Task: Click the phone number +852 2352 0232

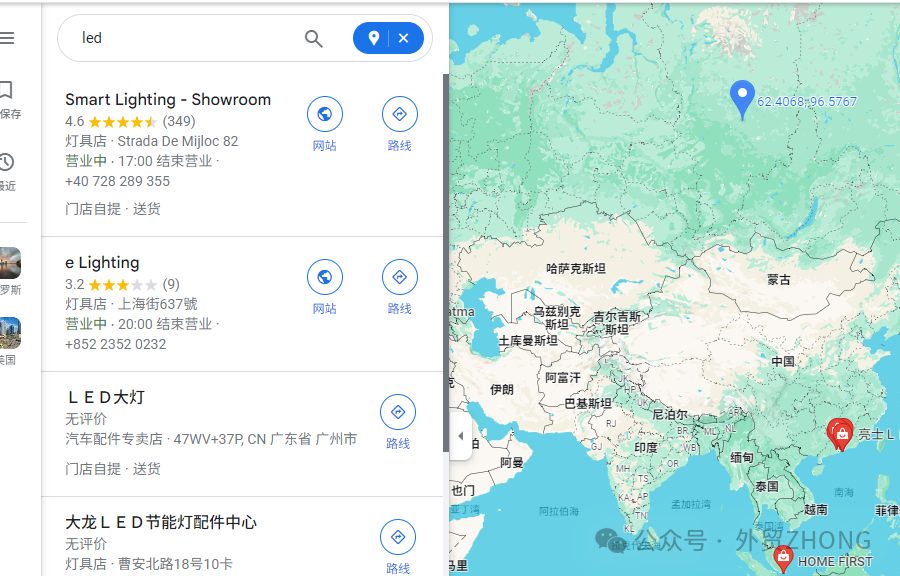Action: pos(115,344)
